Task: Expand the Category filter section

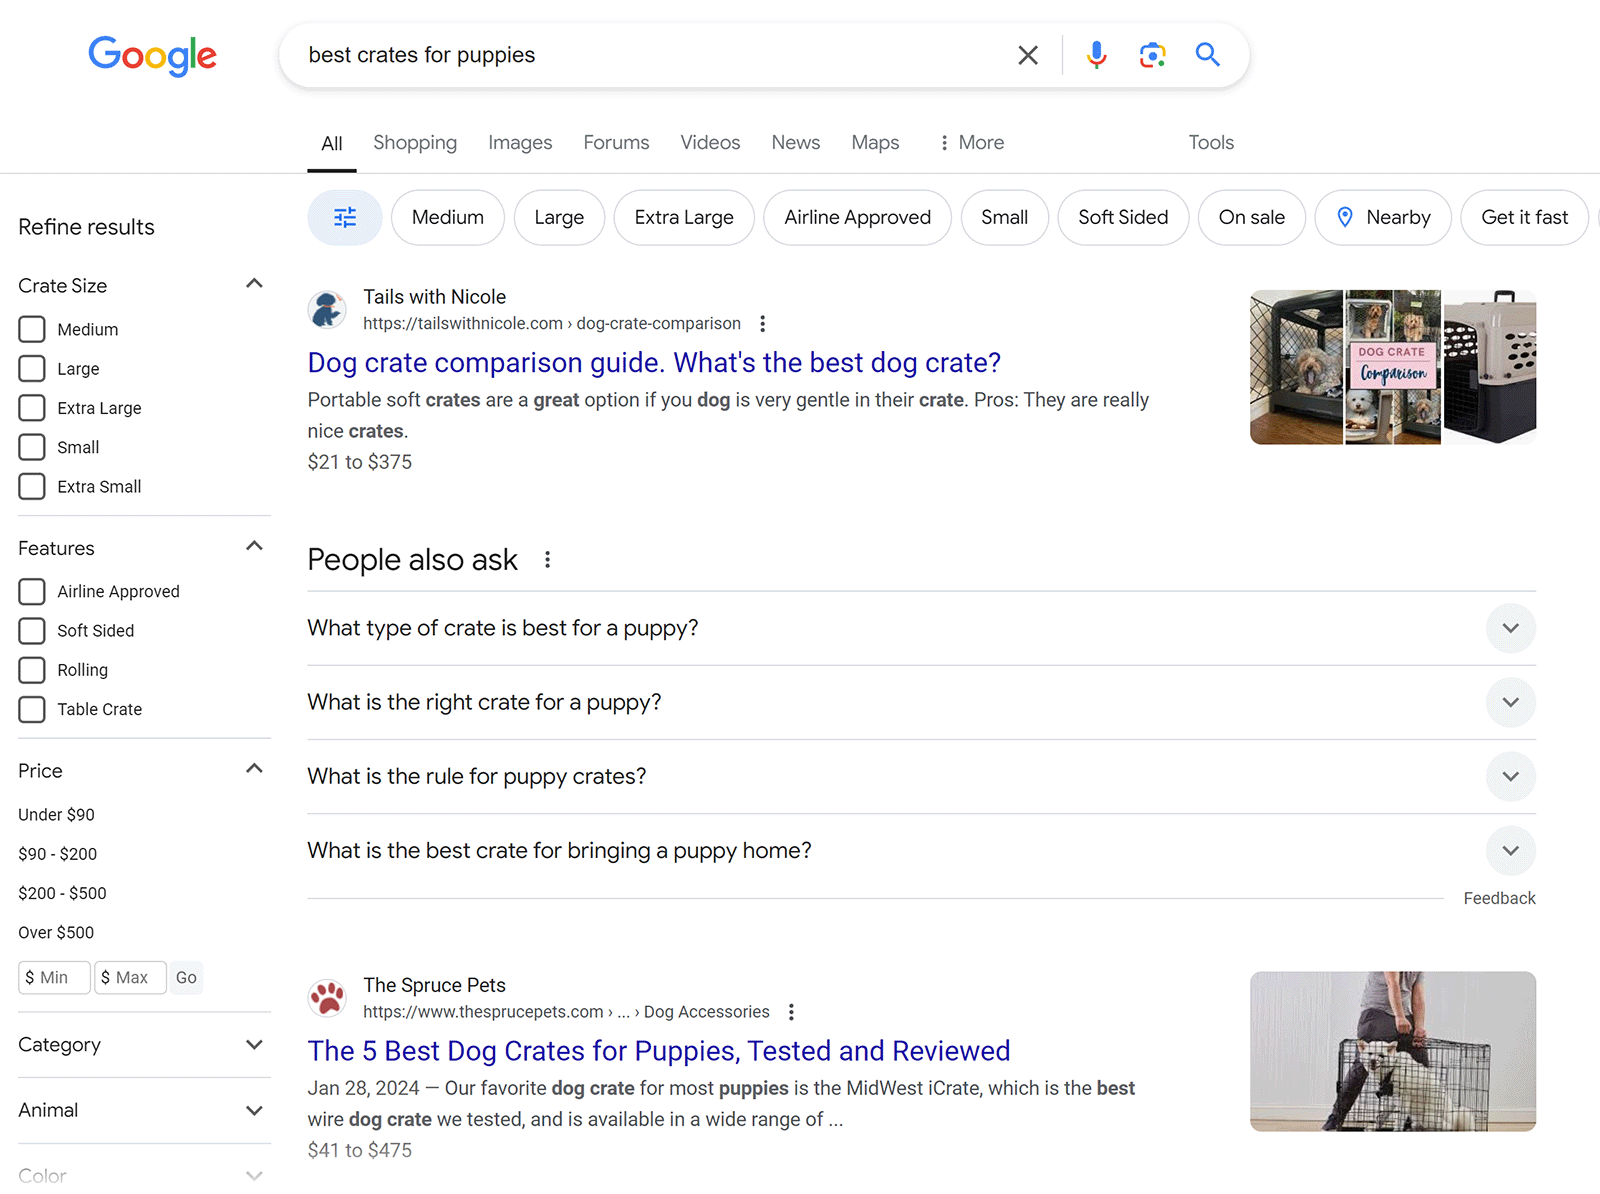Action: (x=254, y=1045)
